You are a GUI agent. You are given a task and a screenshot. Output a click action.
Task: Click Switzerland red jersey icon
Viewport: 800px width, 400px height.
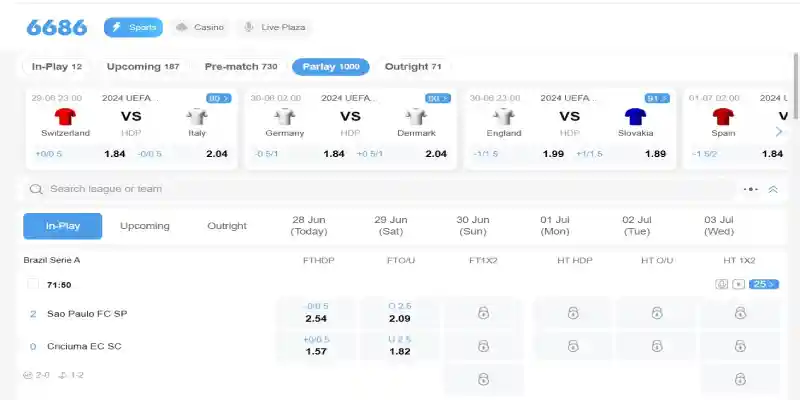click(65, 117)
